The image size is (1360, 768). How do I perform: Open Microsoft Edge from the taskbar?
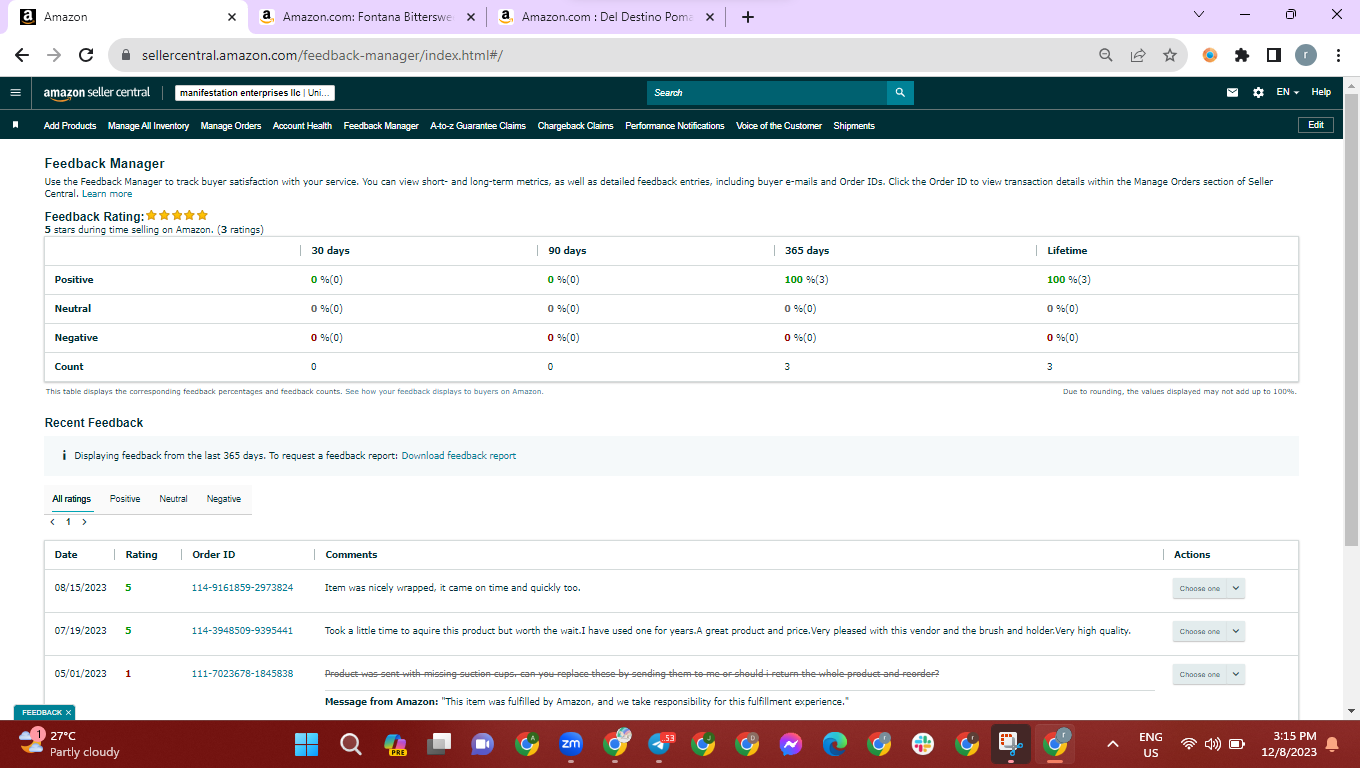(x=835, y=744)
